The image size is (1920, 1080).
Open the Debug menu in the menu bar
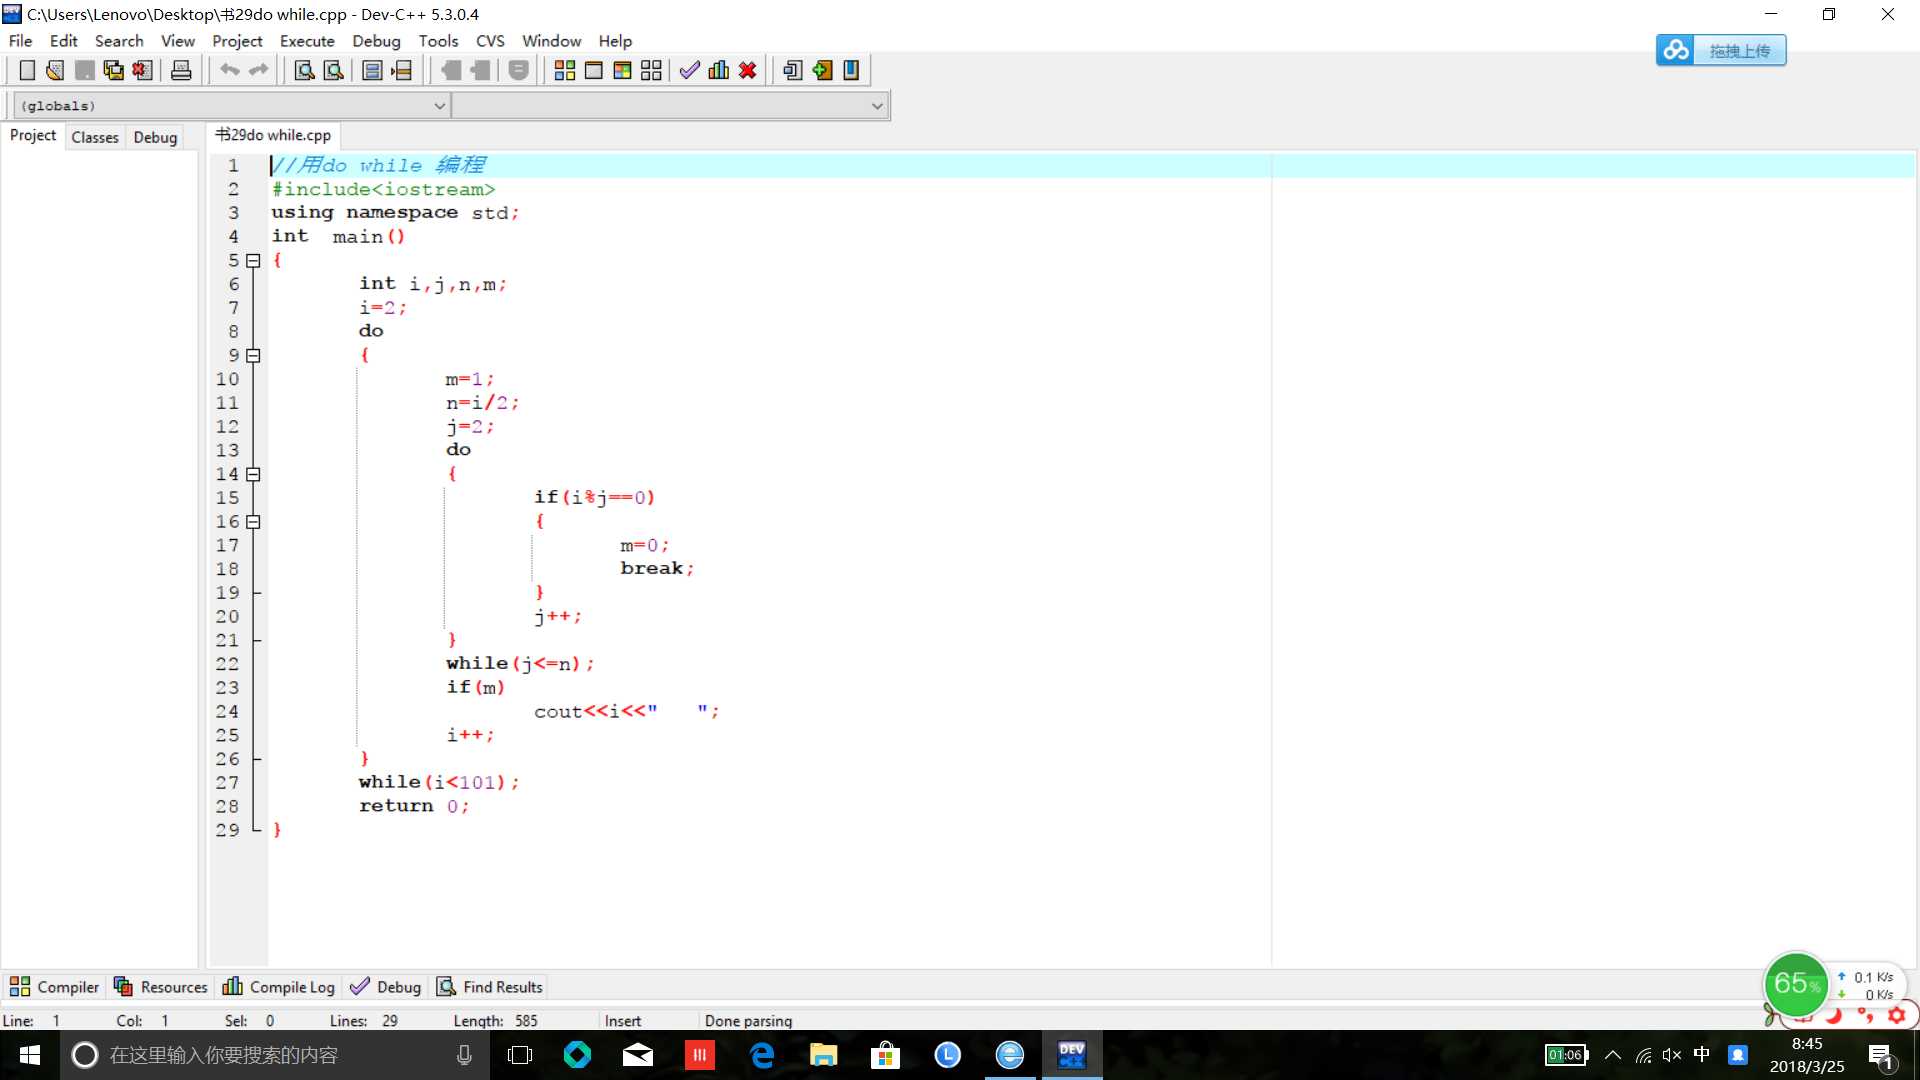coord(376,41)
